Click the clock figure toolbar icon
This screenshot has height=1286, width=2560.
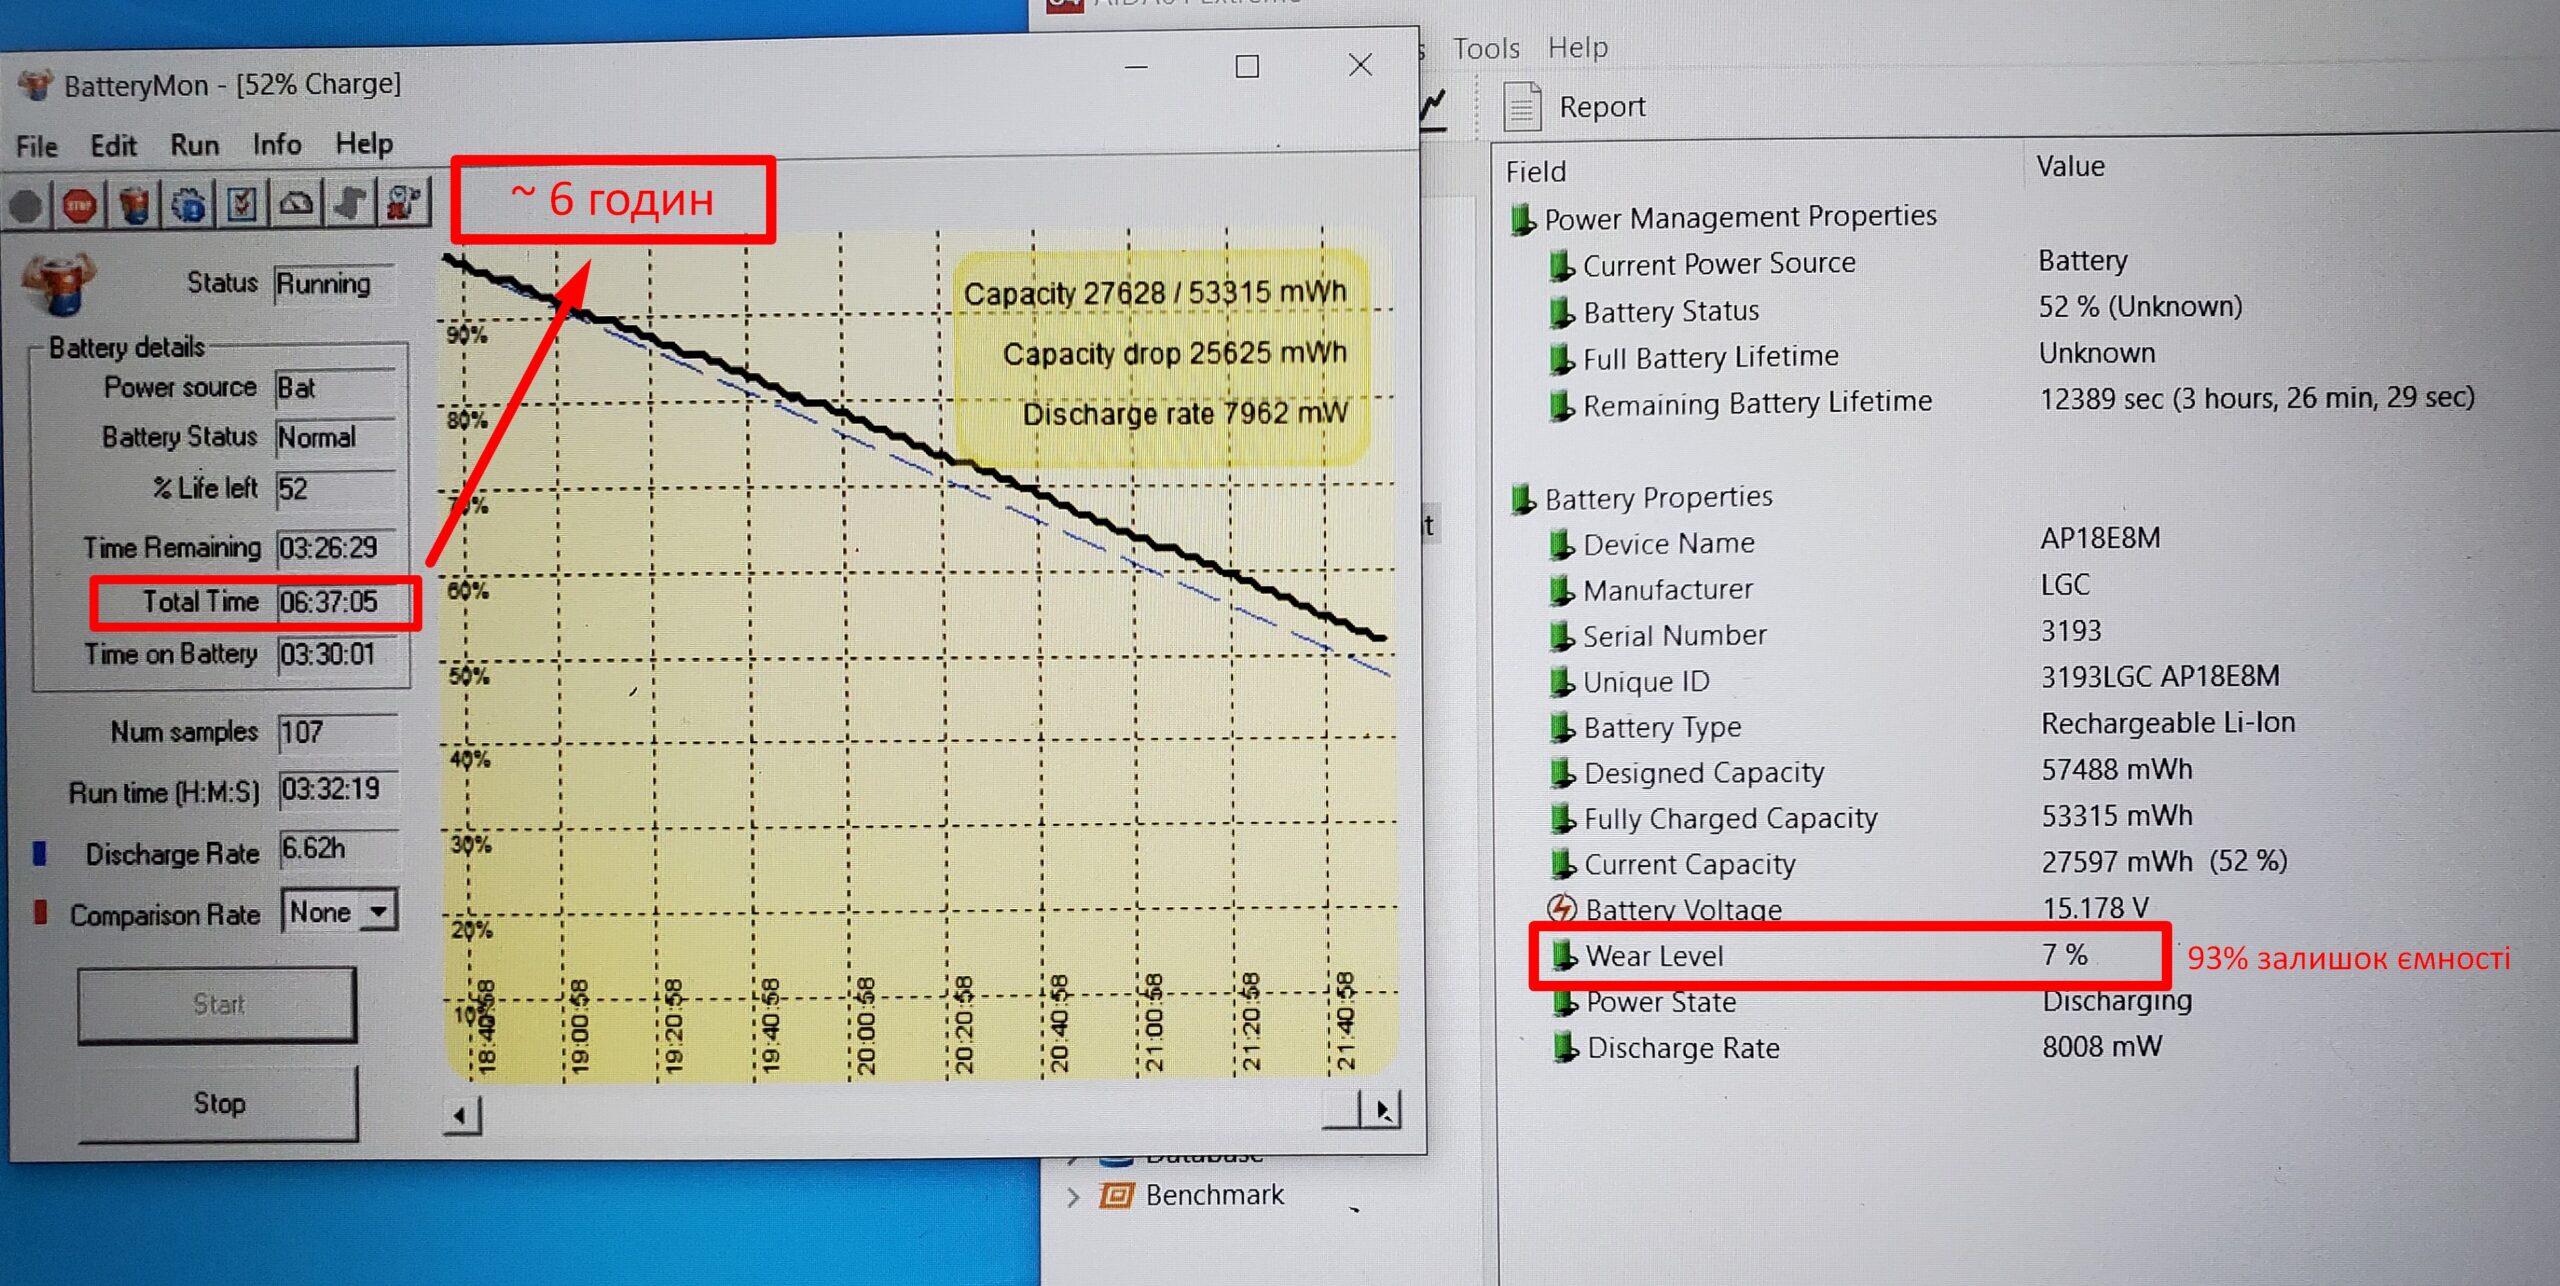[403, 202]
